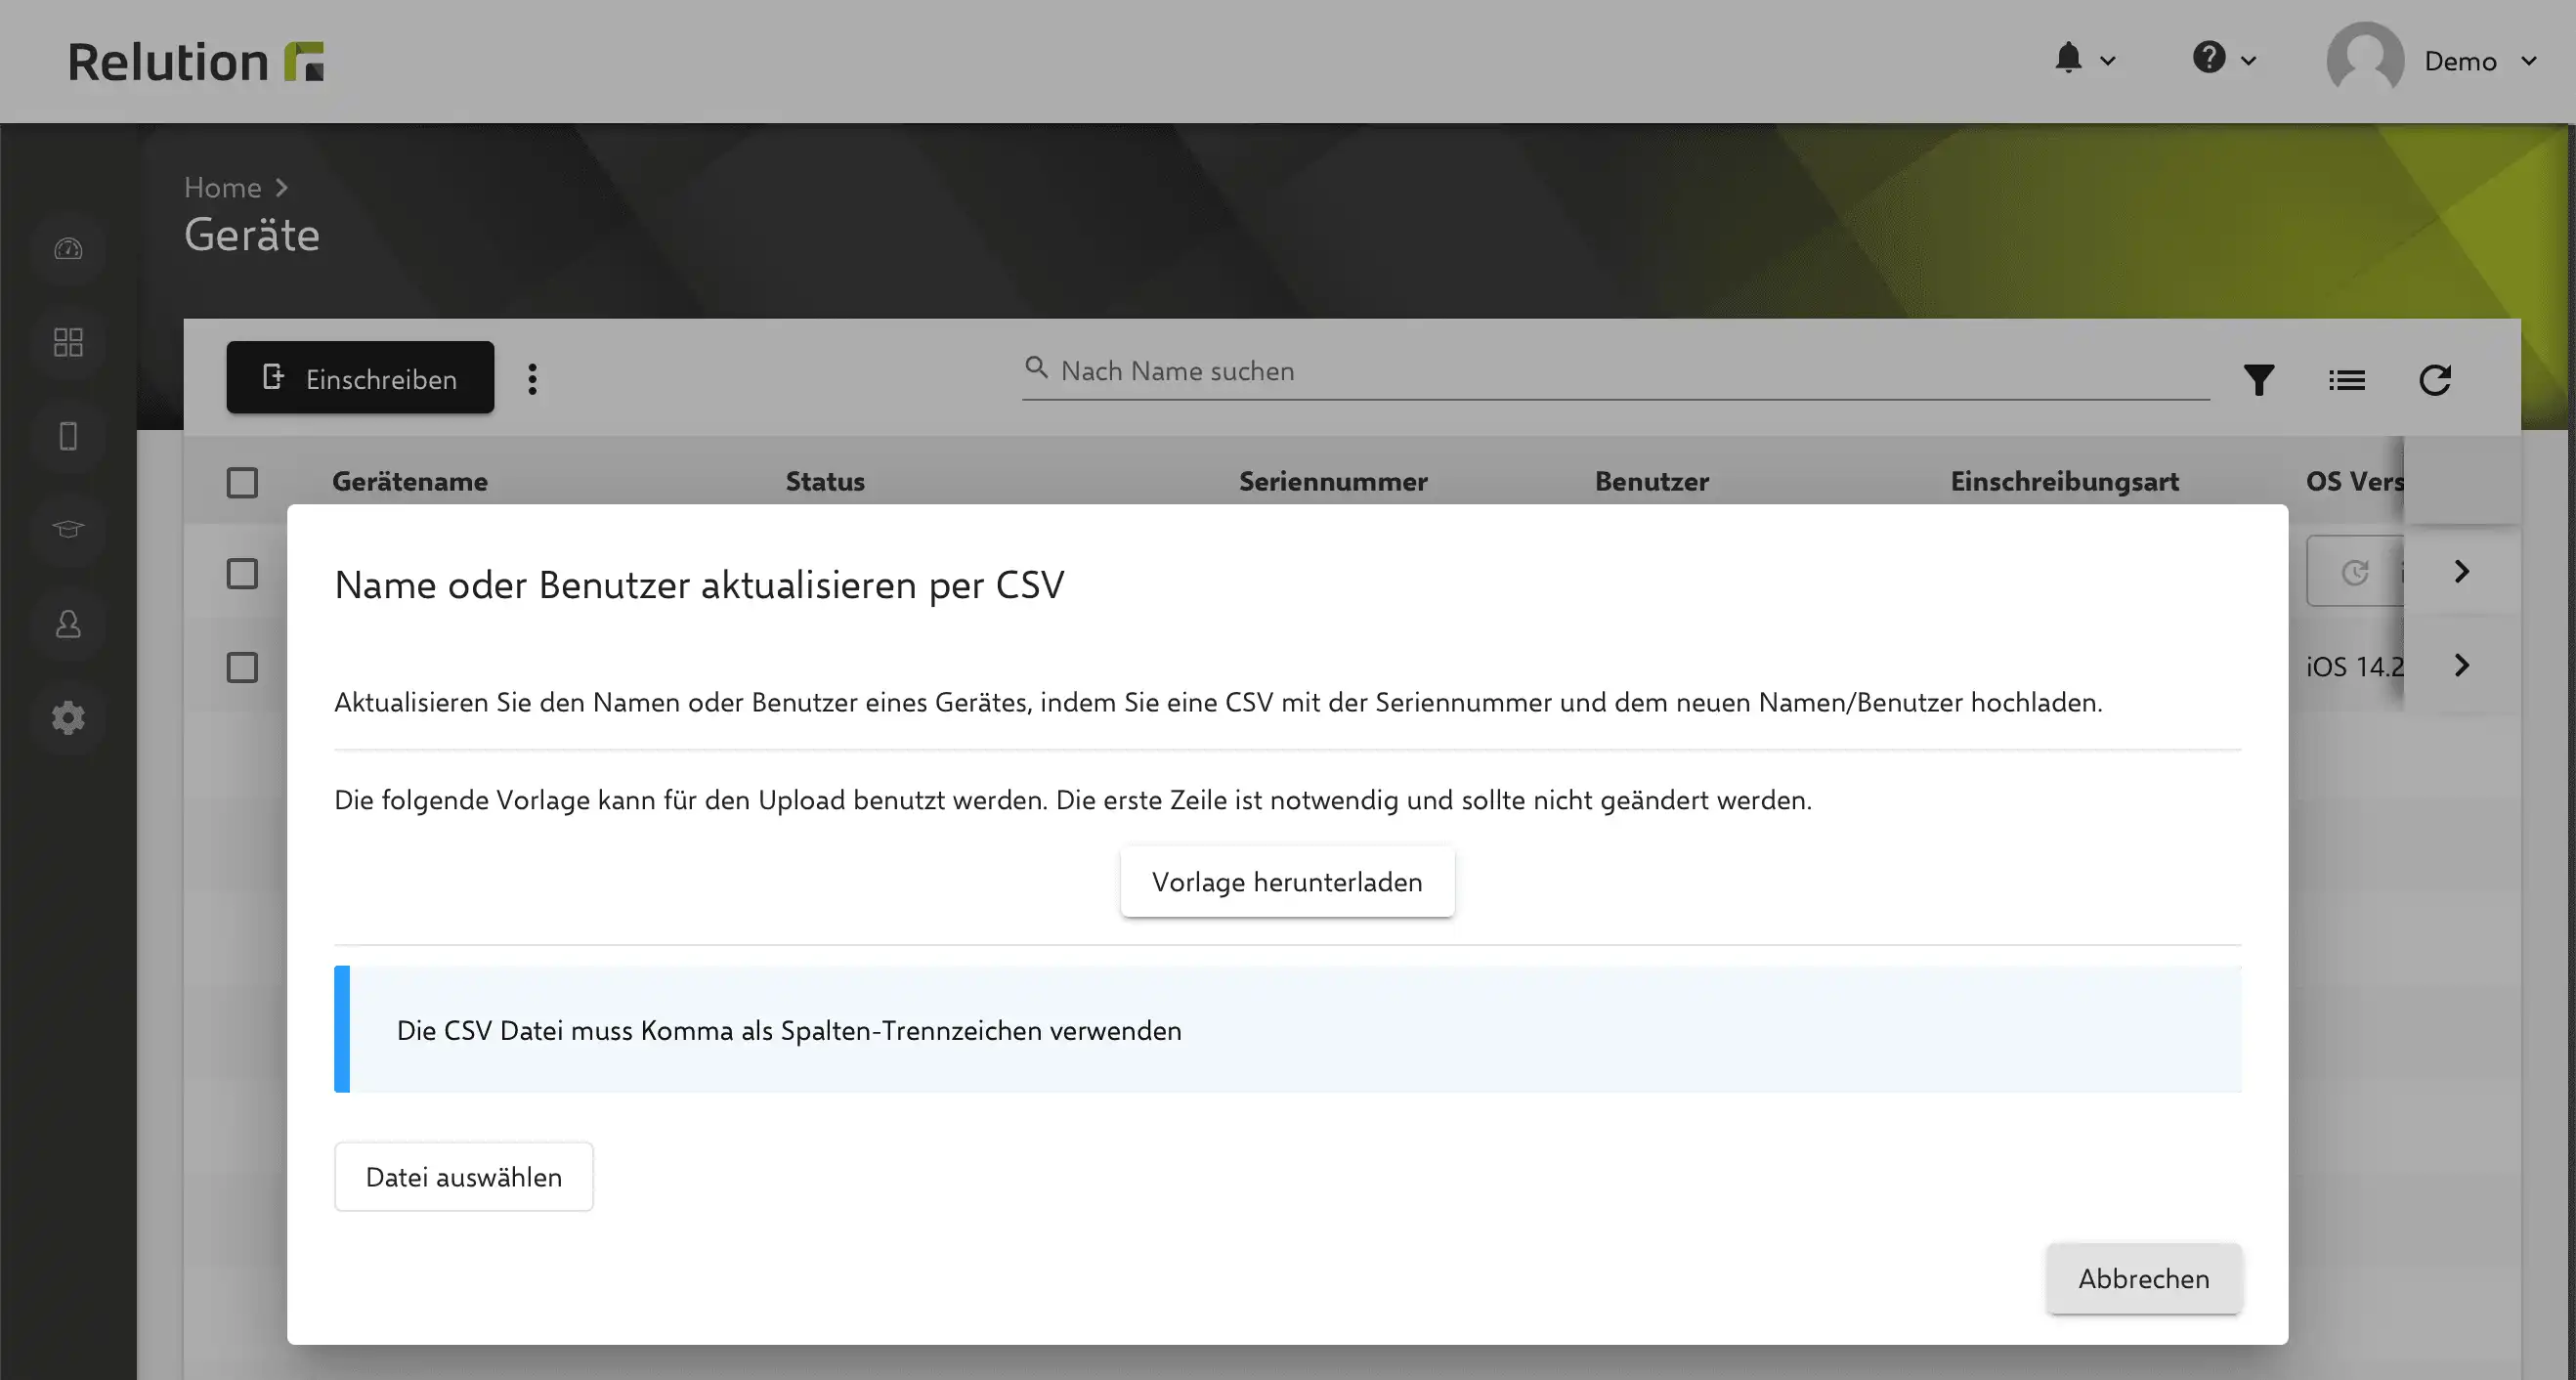Screen dimensions: 2576x1380
Task: Toggle the first device row checkbox
Action: pyautogui.click(x=242, y=574)
